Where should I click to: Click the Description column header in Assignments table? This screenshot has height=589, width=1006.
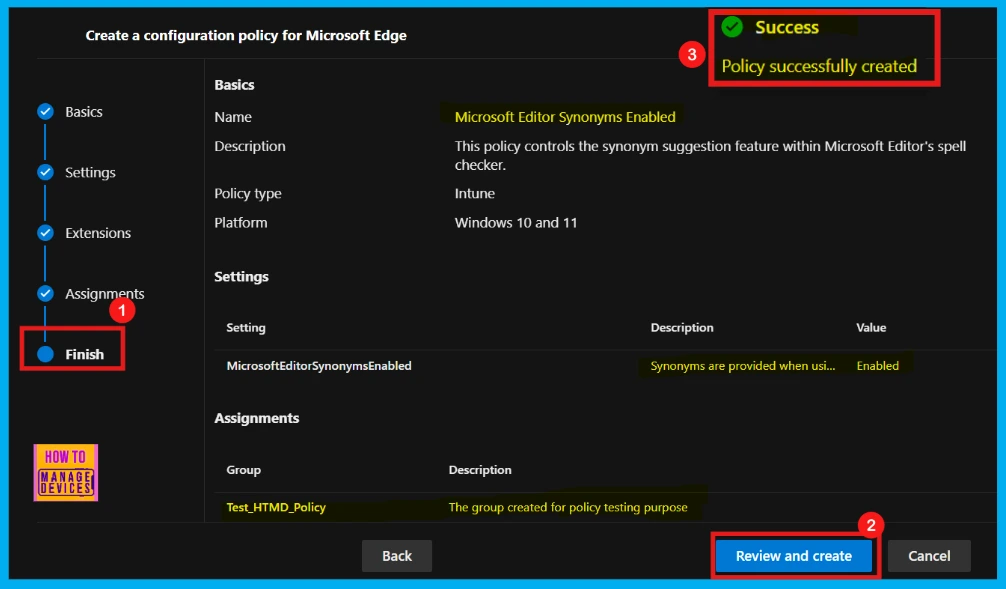[480, 470]
